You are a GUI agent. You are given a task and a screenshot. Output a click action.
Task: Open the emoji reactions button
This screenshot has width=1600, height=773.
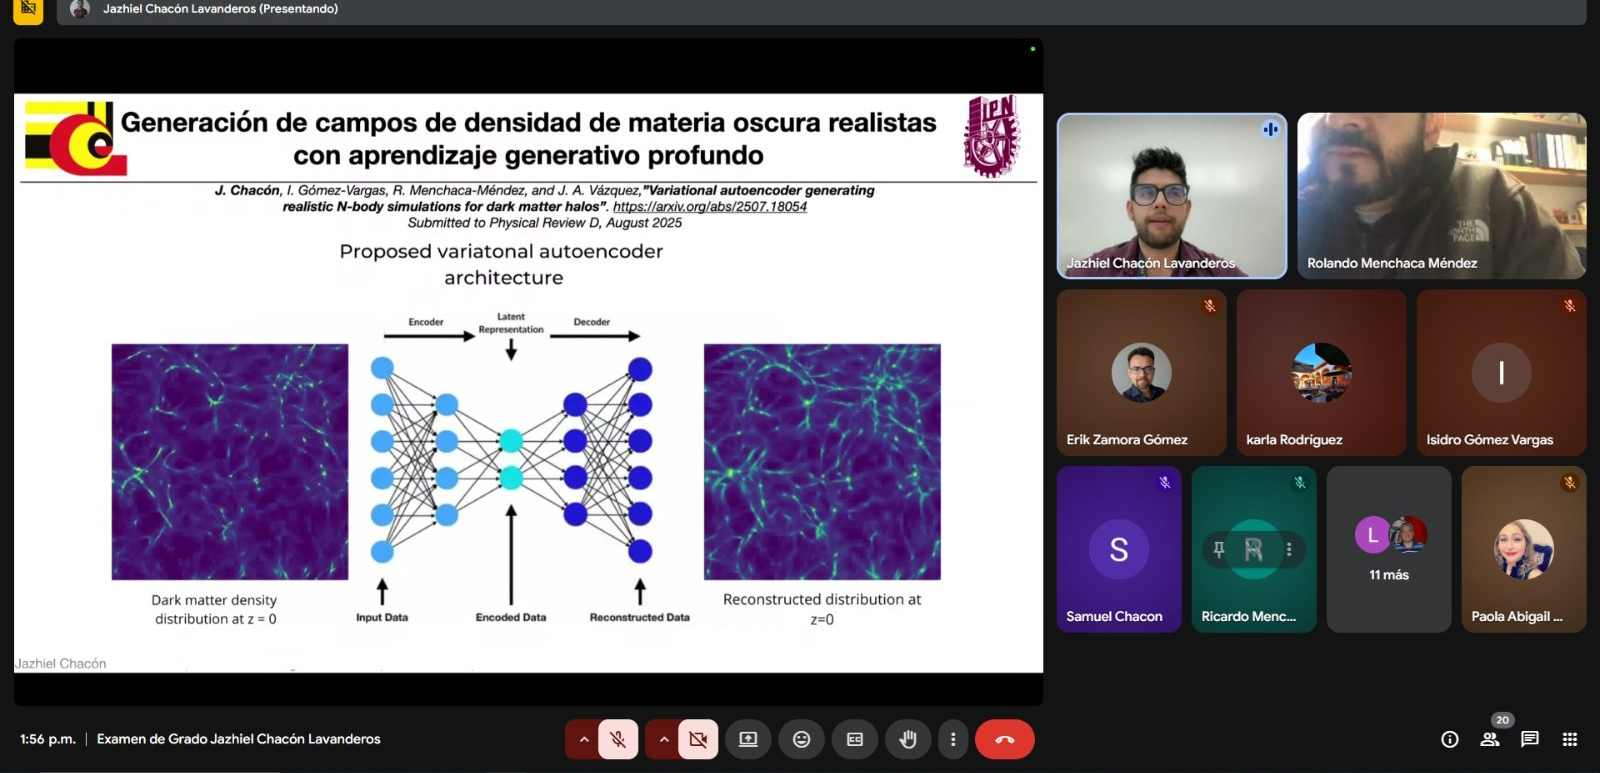click(x=801, y=740)
